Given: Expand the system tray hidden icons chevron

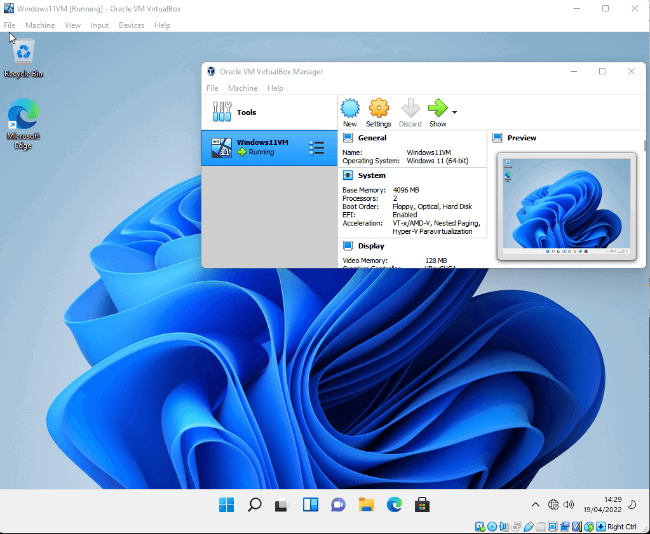Looking at the screenshot, I should (x=536, y=505).
